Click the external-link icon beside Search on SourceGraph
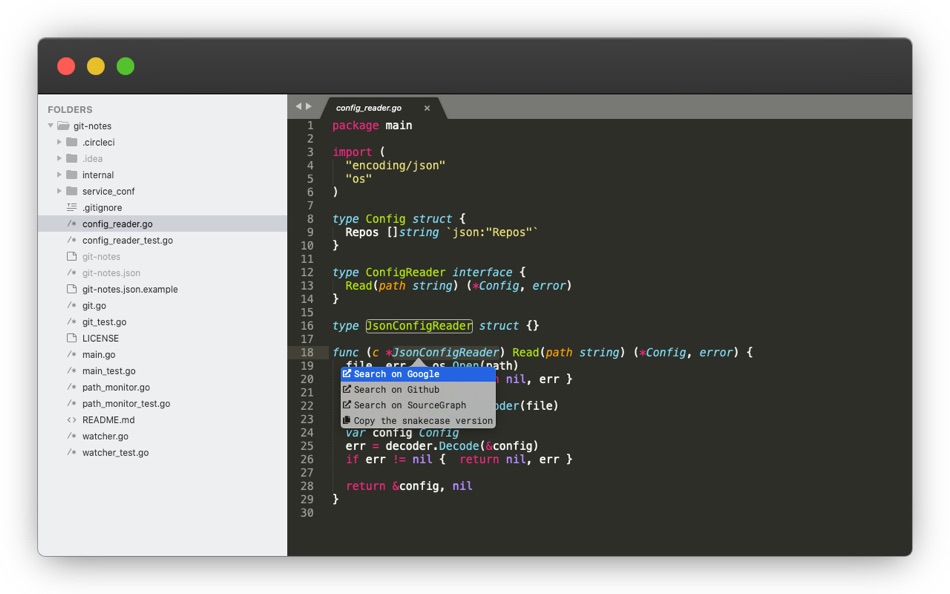Image resolution: width=950 pixels, height=594 pixels. [347, 405]
